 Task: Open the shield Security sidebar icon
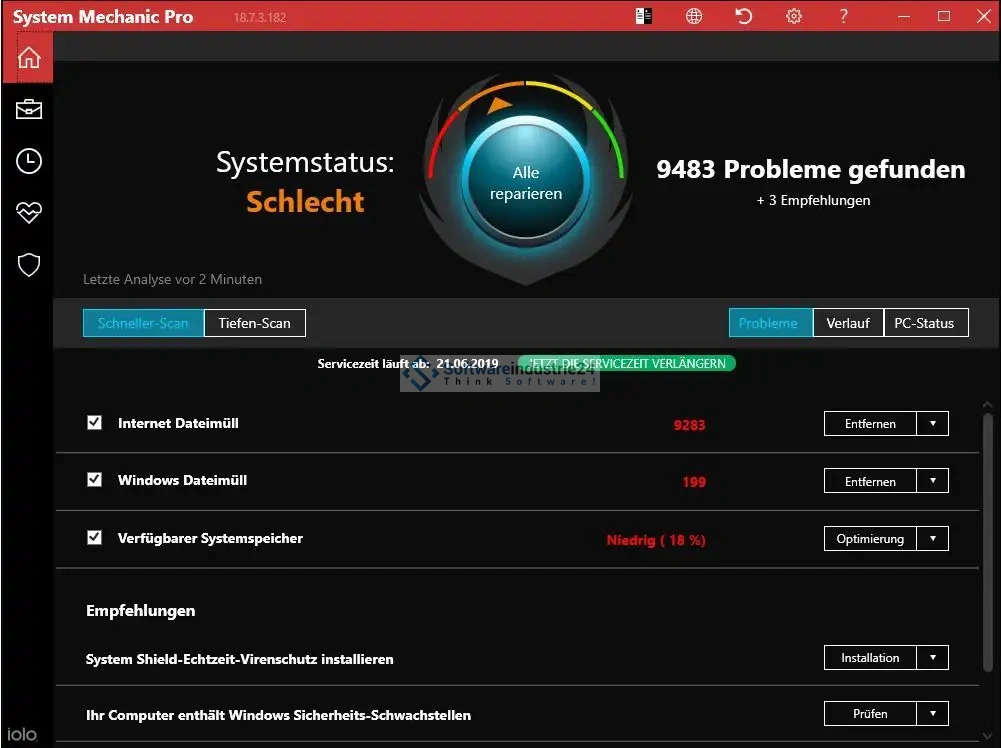pos(29,265)
